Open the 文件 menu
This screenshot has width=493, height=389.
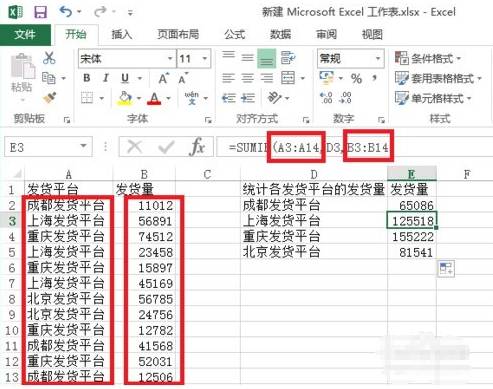point(25,34)
